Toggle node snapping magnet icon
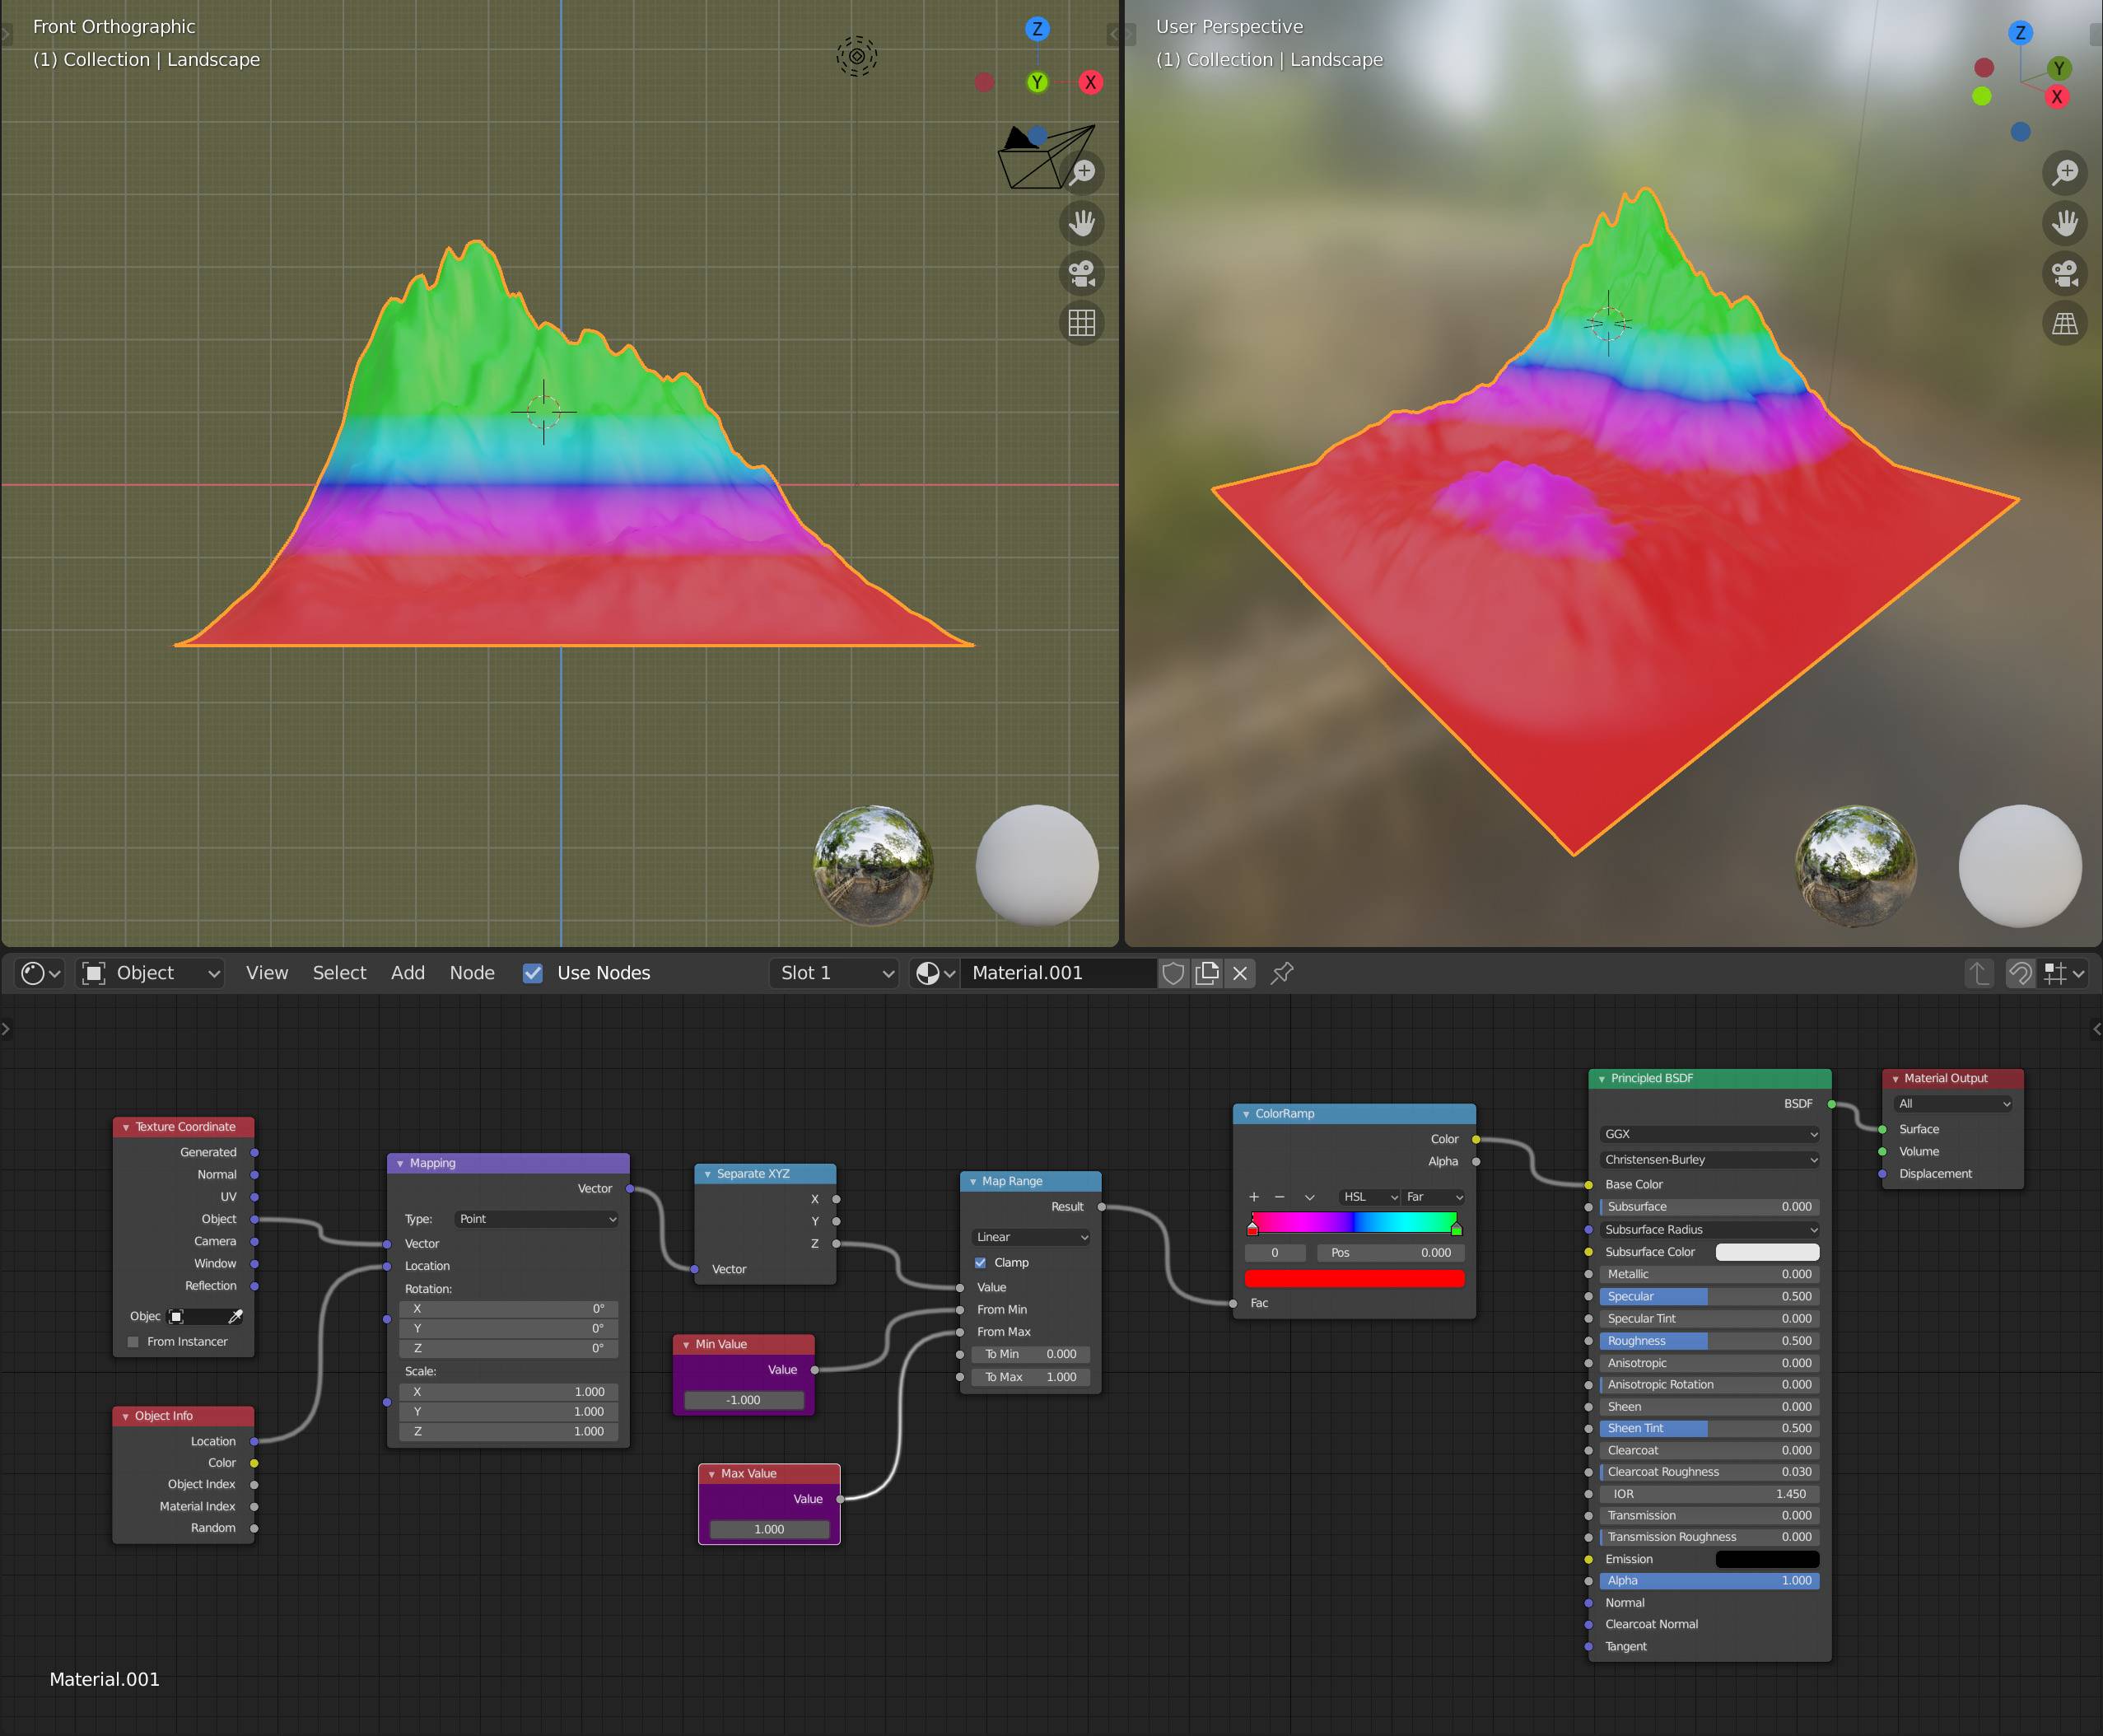Viewport: 2103px width, 1736px height. [2020, 973]
